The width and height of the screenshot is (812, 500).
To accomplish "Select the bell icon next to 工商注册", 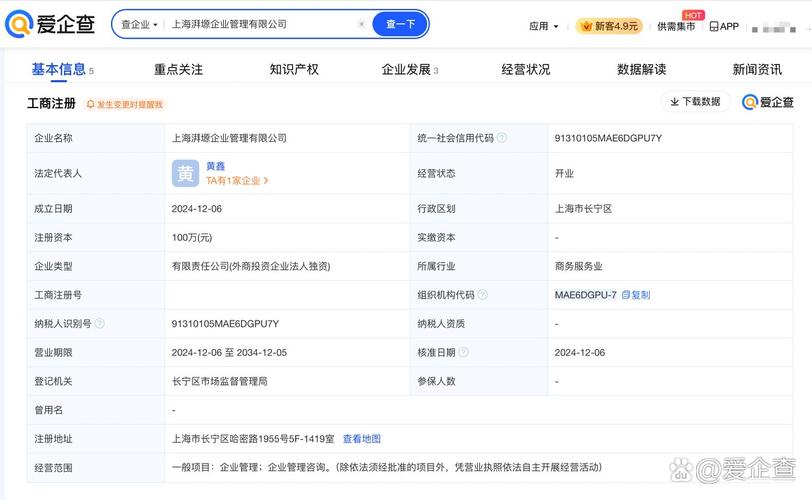I will [91, 105].
